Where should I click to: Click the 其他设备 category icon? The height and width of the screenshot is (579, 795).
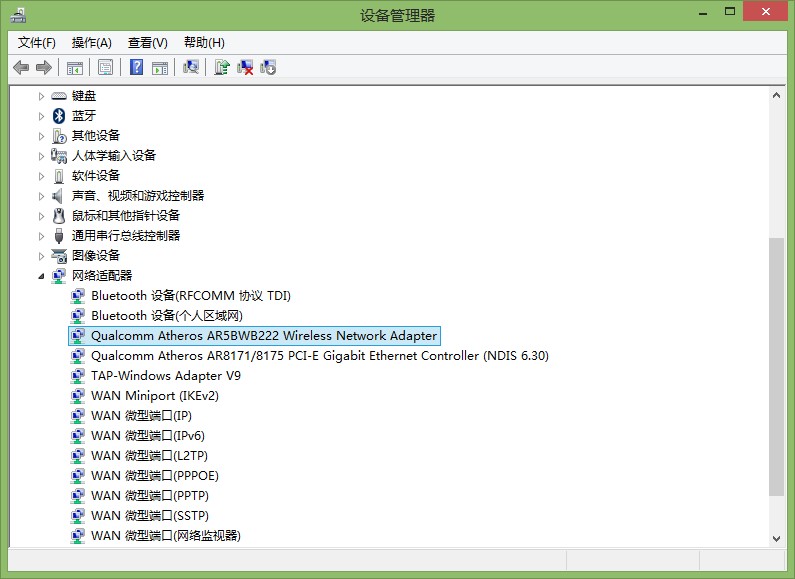(x=59, y=136)
